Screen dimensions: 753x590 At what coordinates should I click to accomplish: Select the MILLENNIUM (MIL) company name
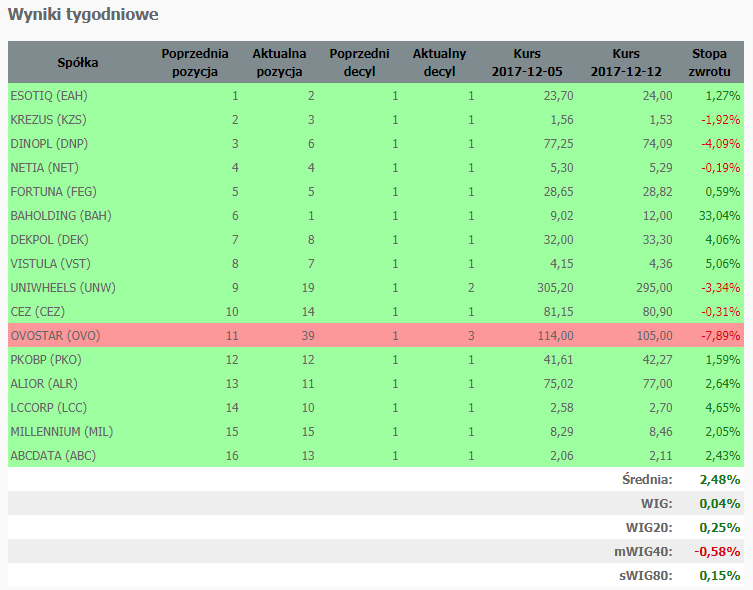pos(58,432)
